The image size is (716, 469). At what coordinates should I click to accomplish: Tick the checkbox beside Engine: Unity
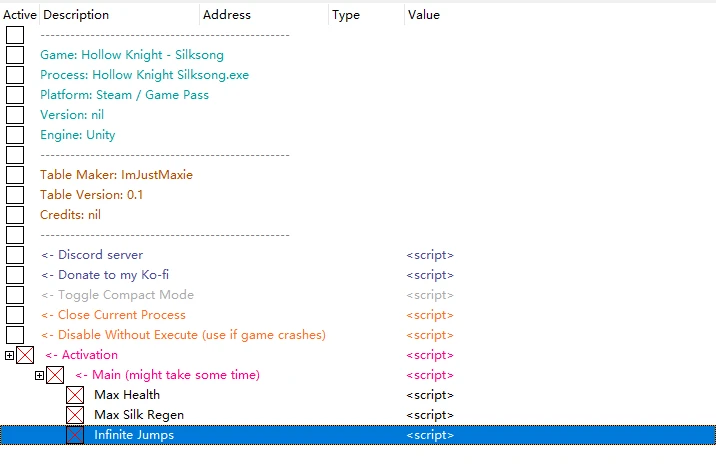pos(15,135)
